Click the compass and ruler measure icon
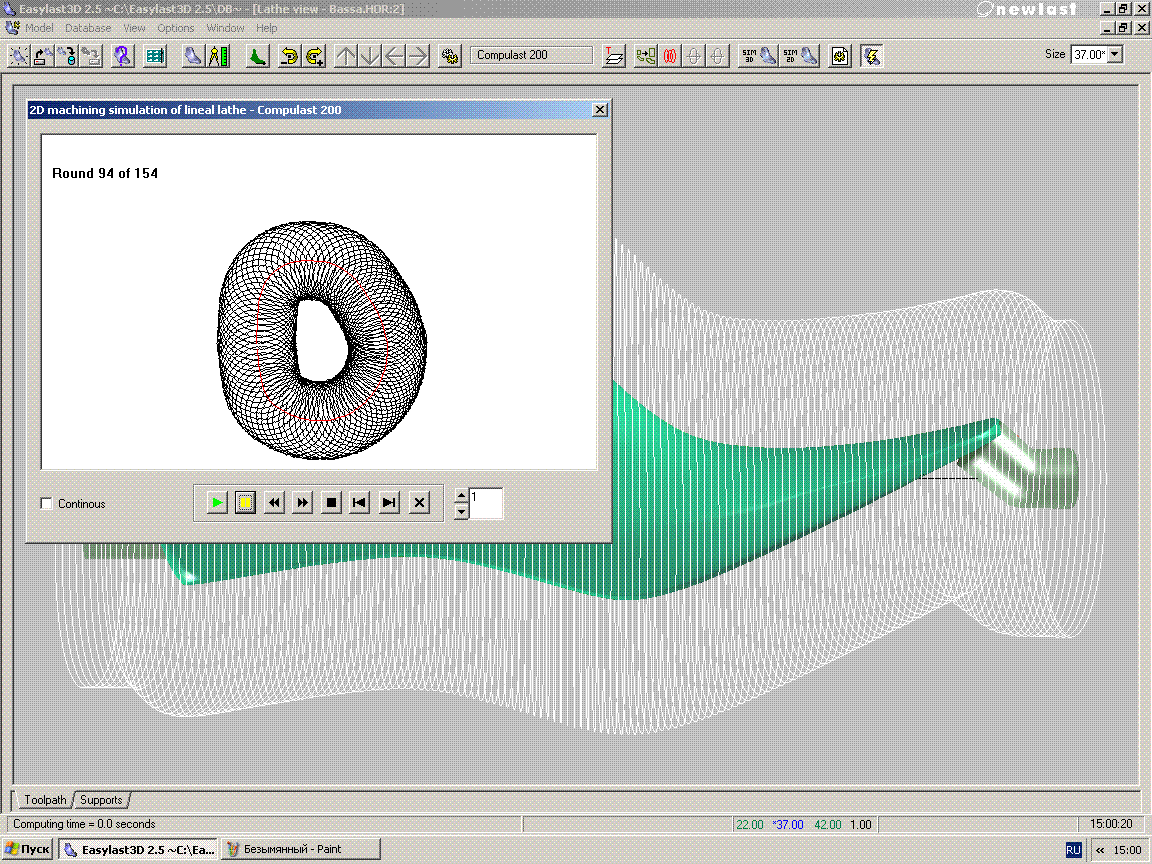This screenshot has height=864, width=1152. click(x=219, y=56)
